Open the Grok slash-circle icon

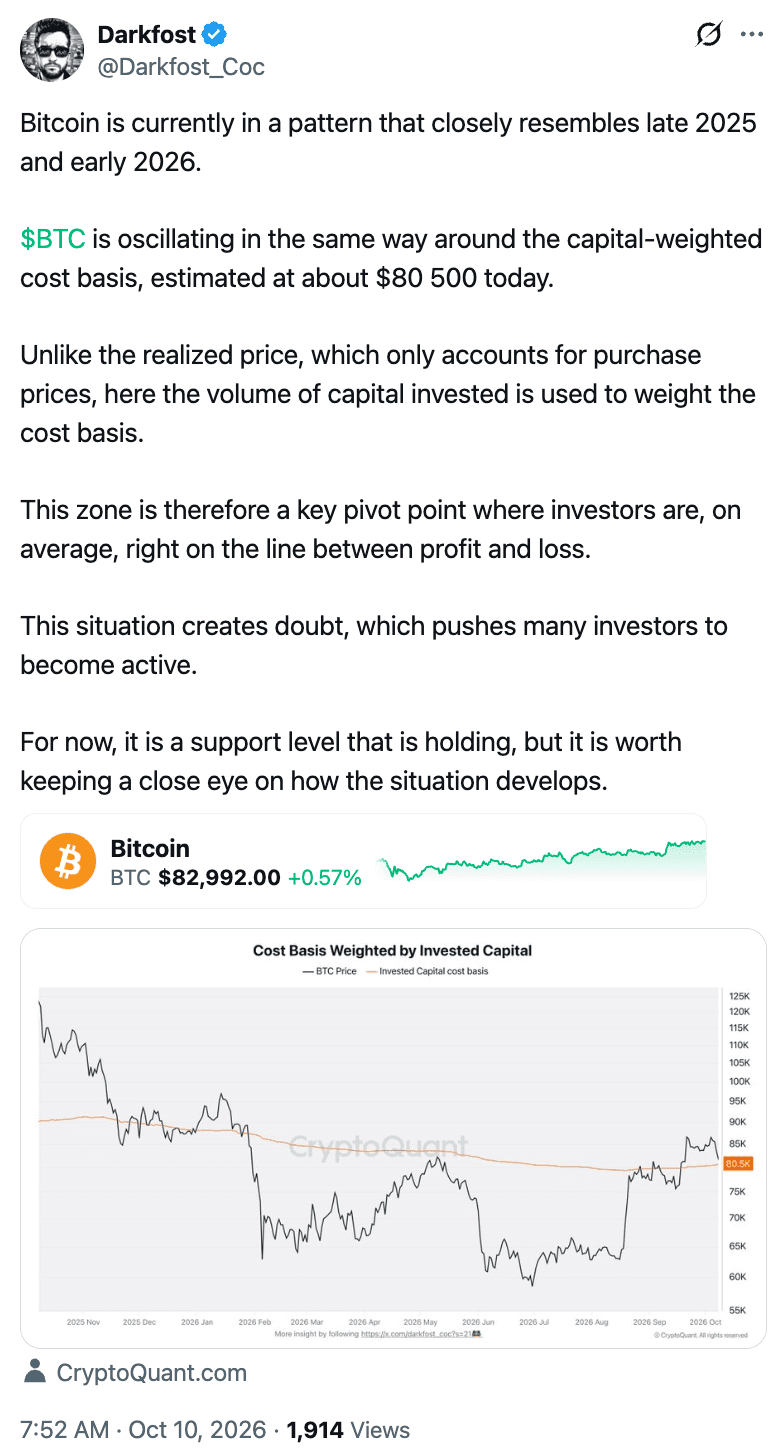point(708,35)
